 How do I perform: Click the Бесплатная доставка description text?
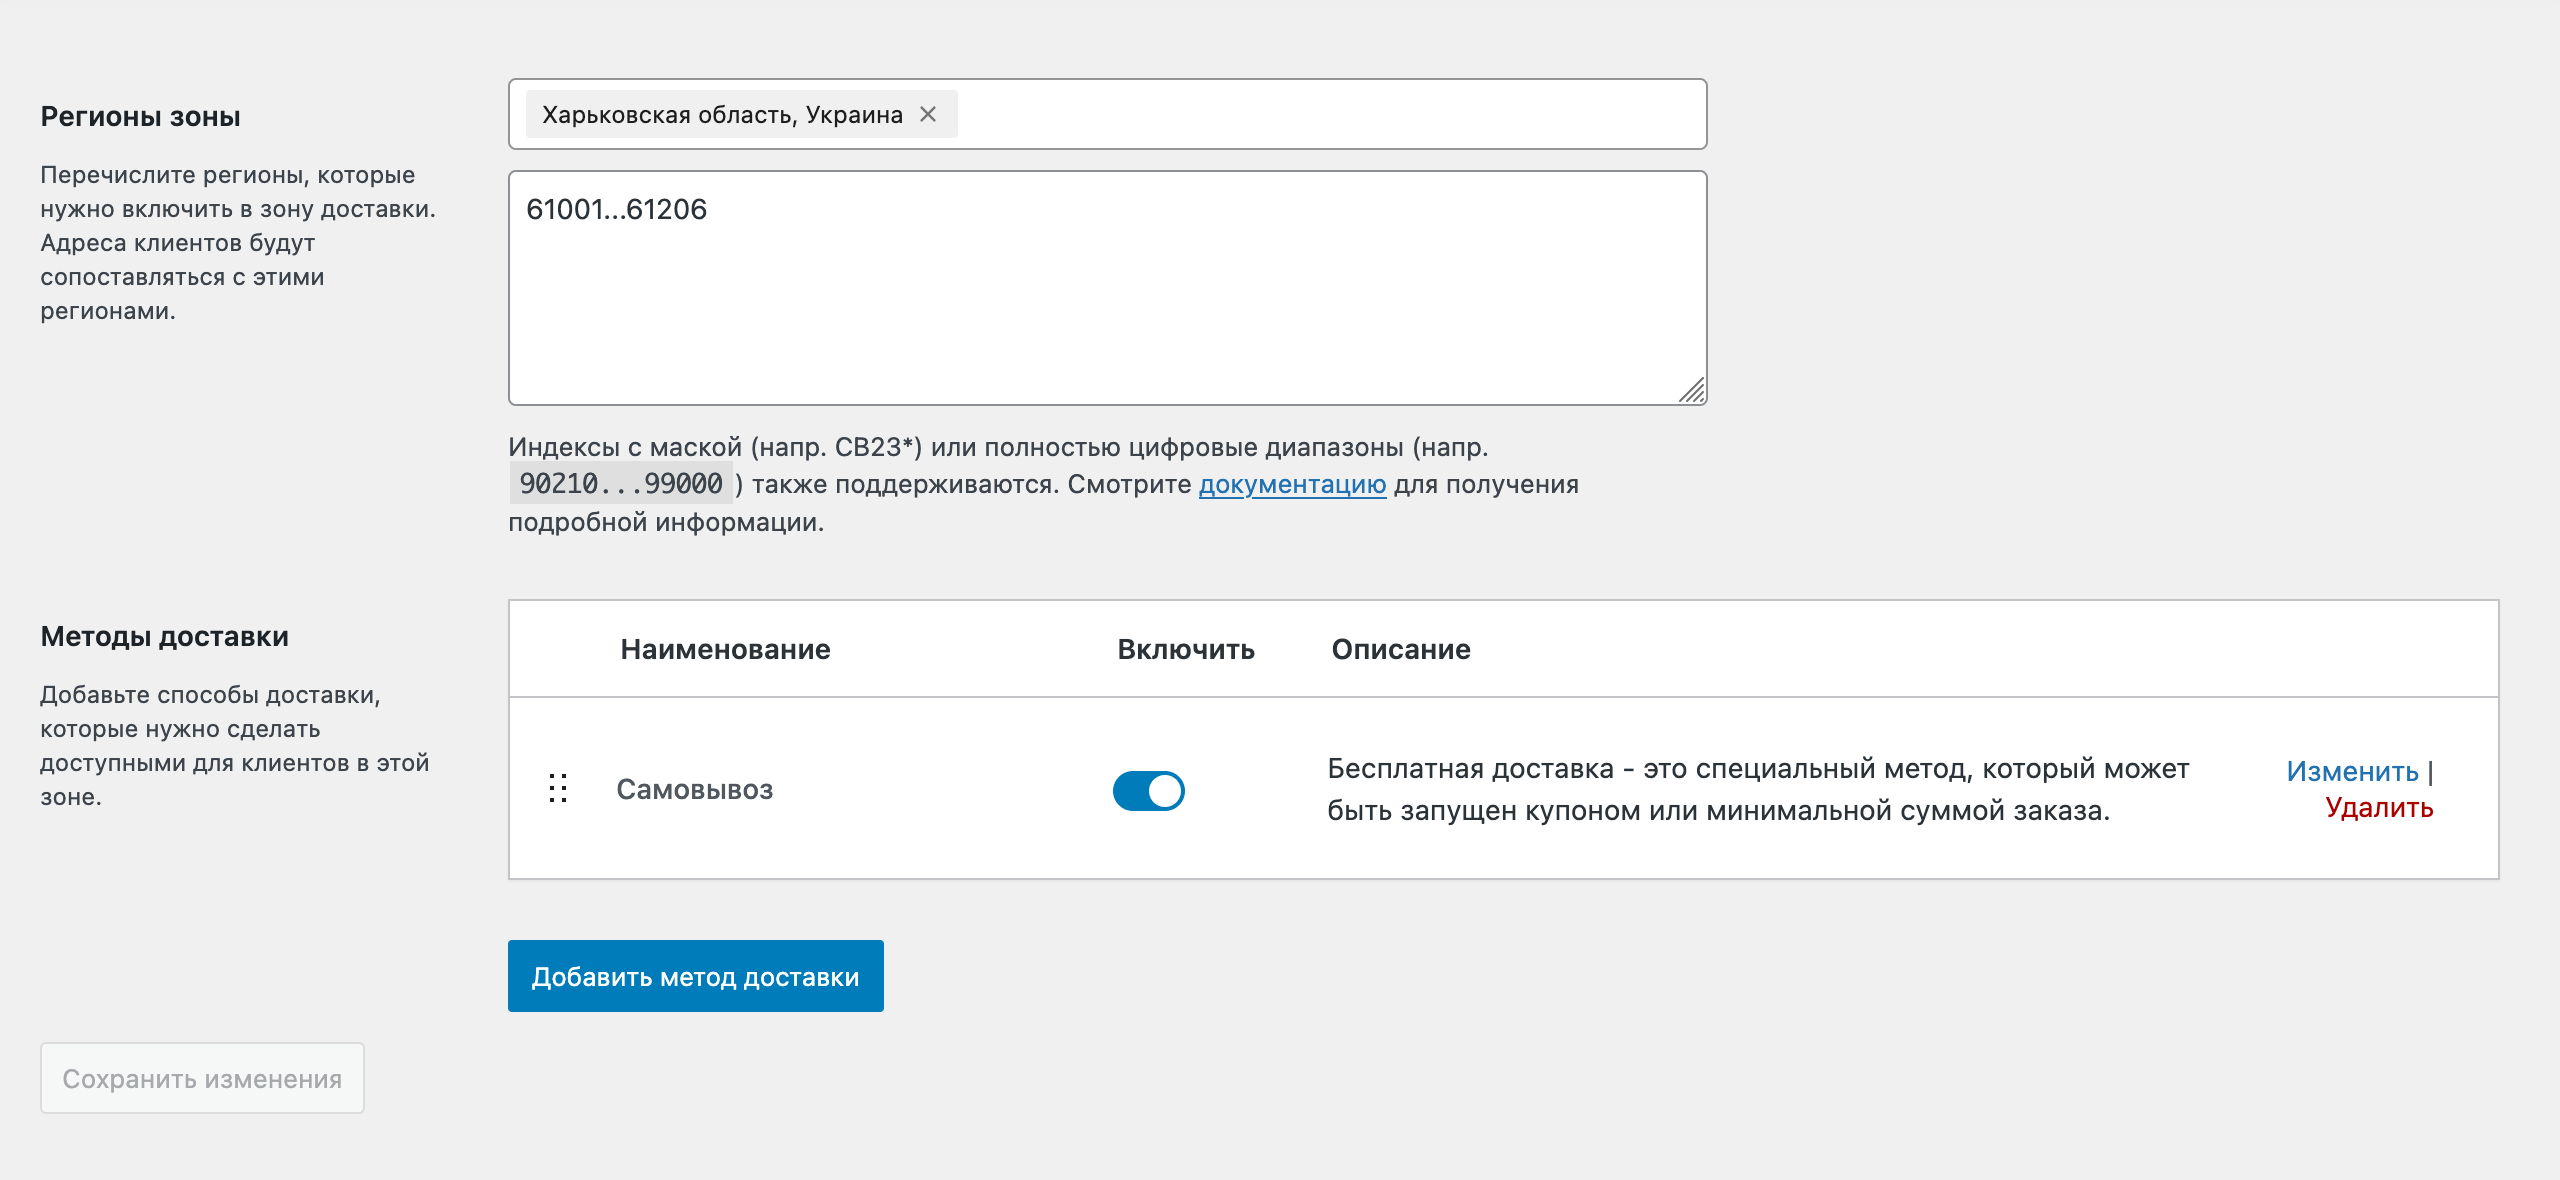1757,790
